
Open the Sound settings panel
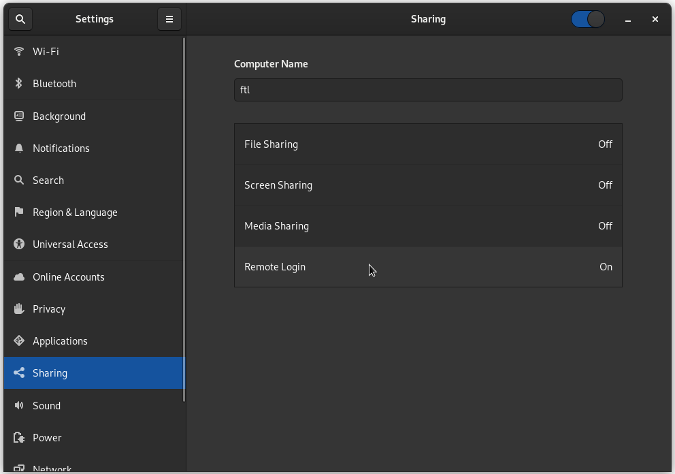(x=46, y=406)
